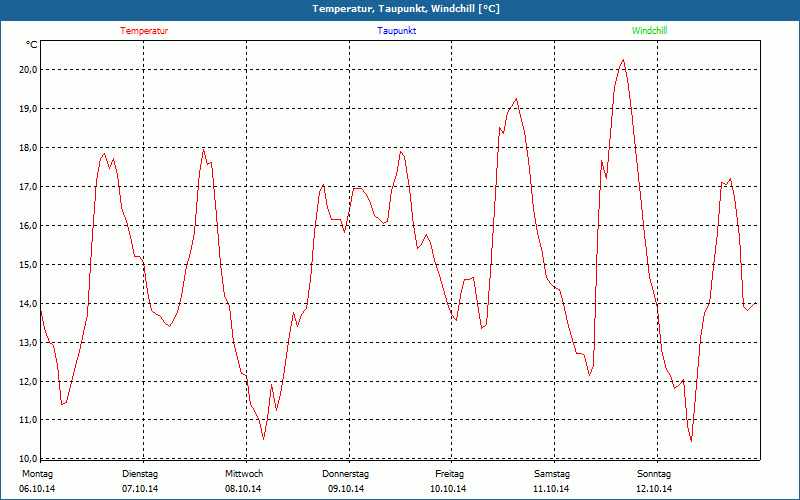Click the 19,0 y-axis value

point(28,109)
